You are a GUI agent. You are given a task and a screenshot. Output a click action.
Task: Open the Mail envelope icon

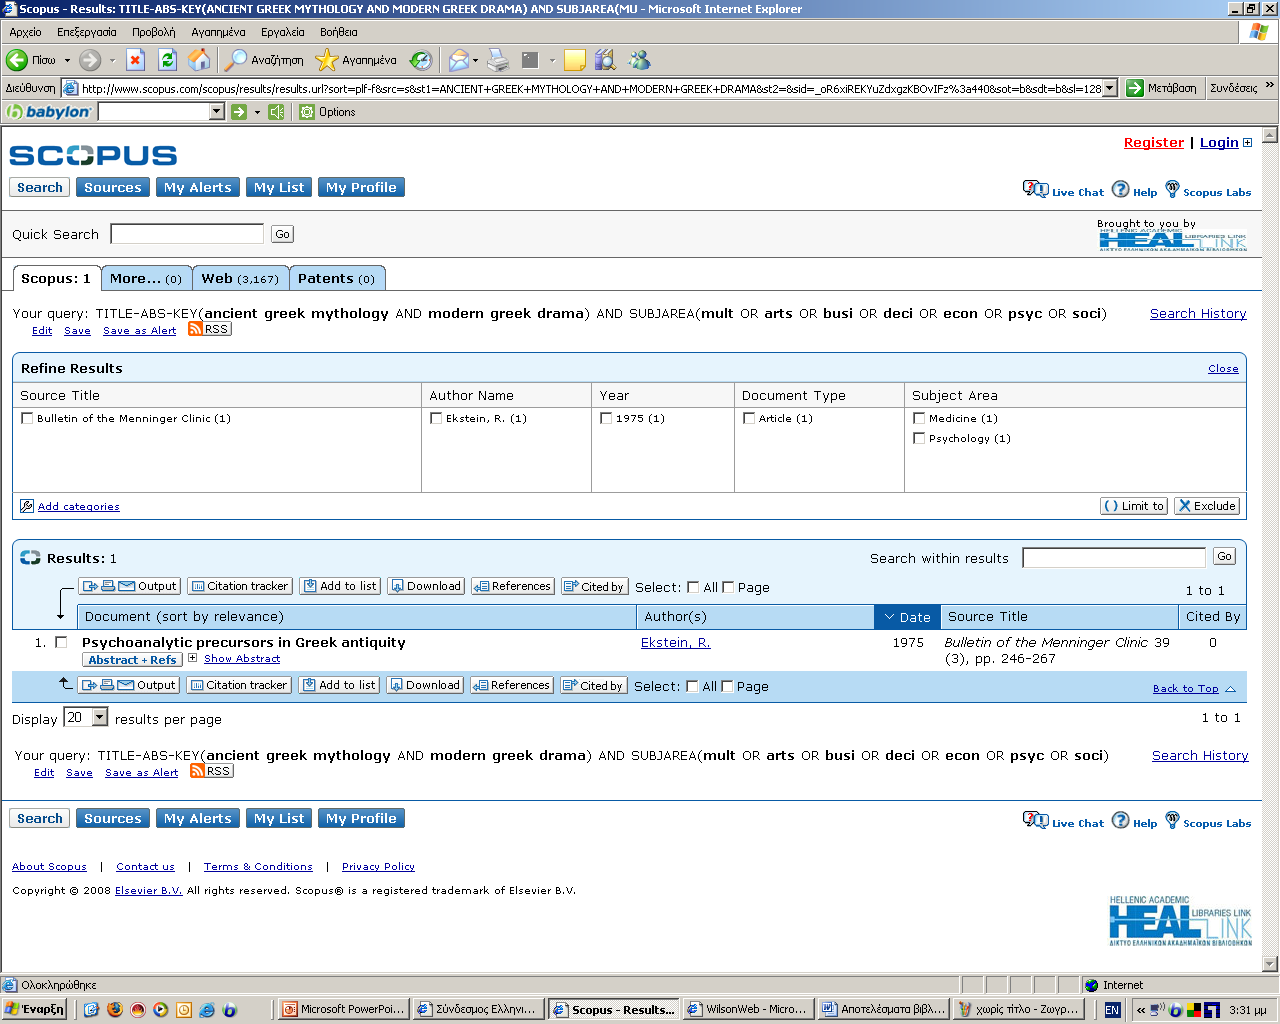458,60
